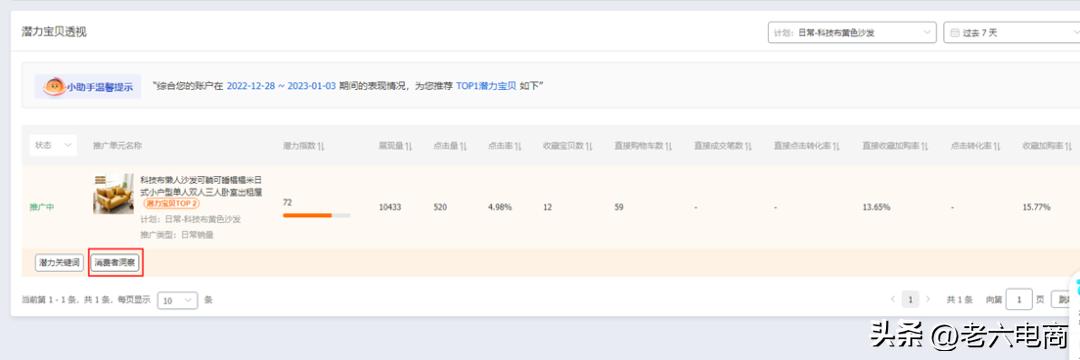Click the 4.98% click-rate value
Image resolution: width=1080 pixels, height=360 pixels.
point(499,207)
